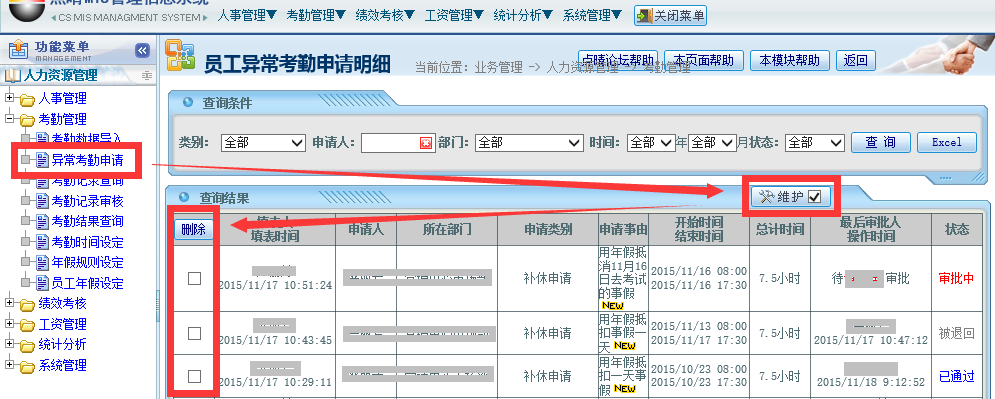Viewport: 995px width, 399px height.
Task: Click the red picker icon in 申请人 field
Action: [x=425, y=143]
